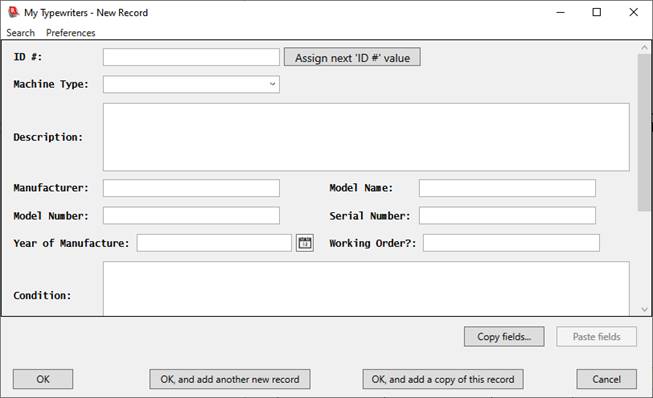The width and height of the screenshot is (653, 398).
Task: Open the calendar picker for Year of Manufacture
Action: click(305, 243)
